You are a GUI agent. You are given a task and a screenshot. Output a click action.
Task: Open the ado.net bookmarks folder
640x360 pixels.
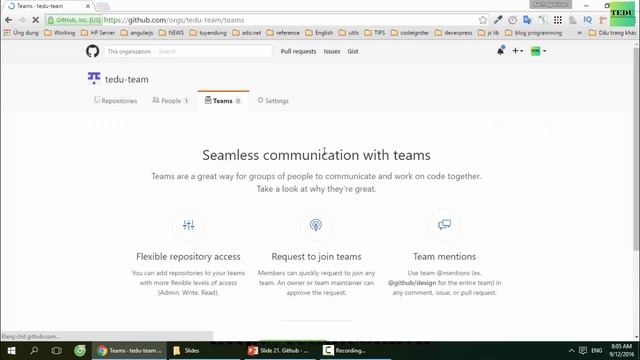click(x=247, y=33)
